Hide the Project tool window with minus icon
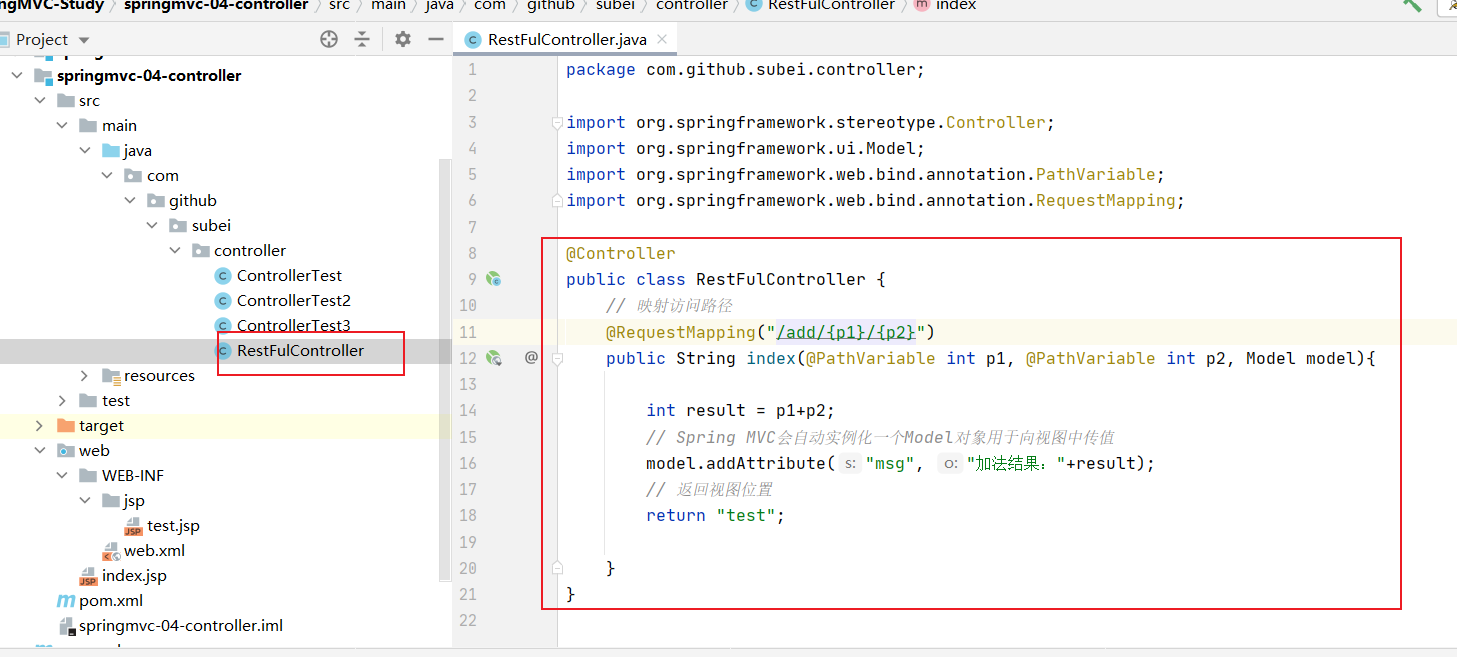 point(435,39)
